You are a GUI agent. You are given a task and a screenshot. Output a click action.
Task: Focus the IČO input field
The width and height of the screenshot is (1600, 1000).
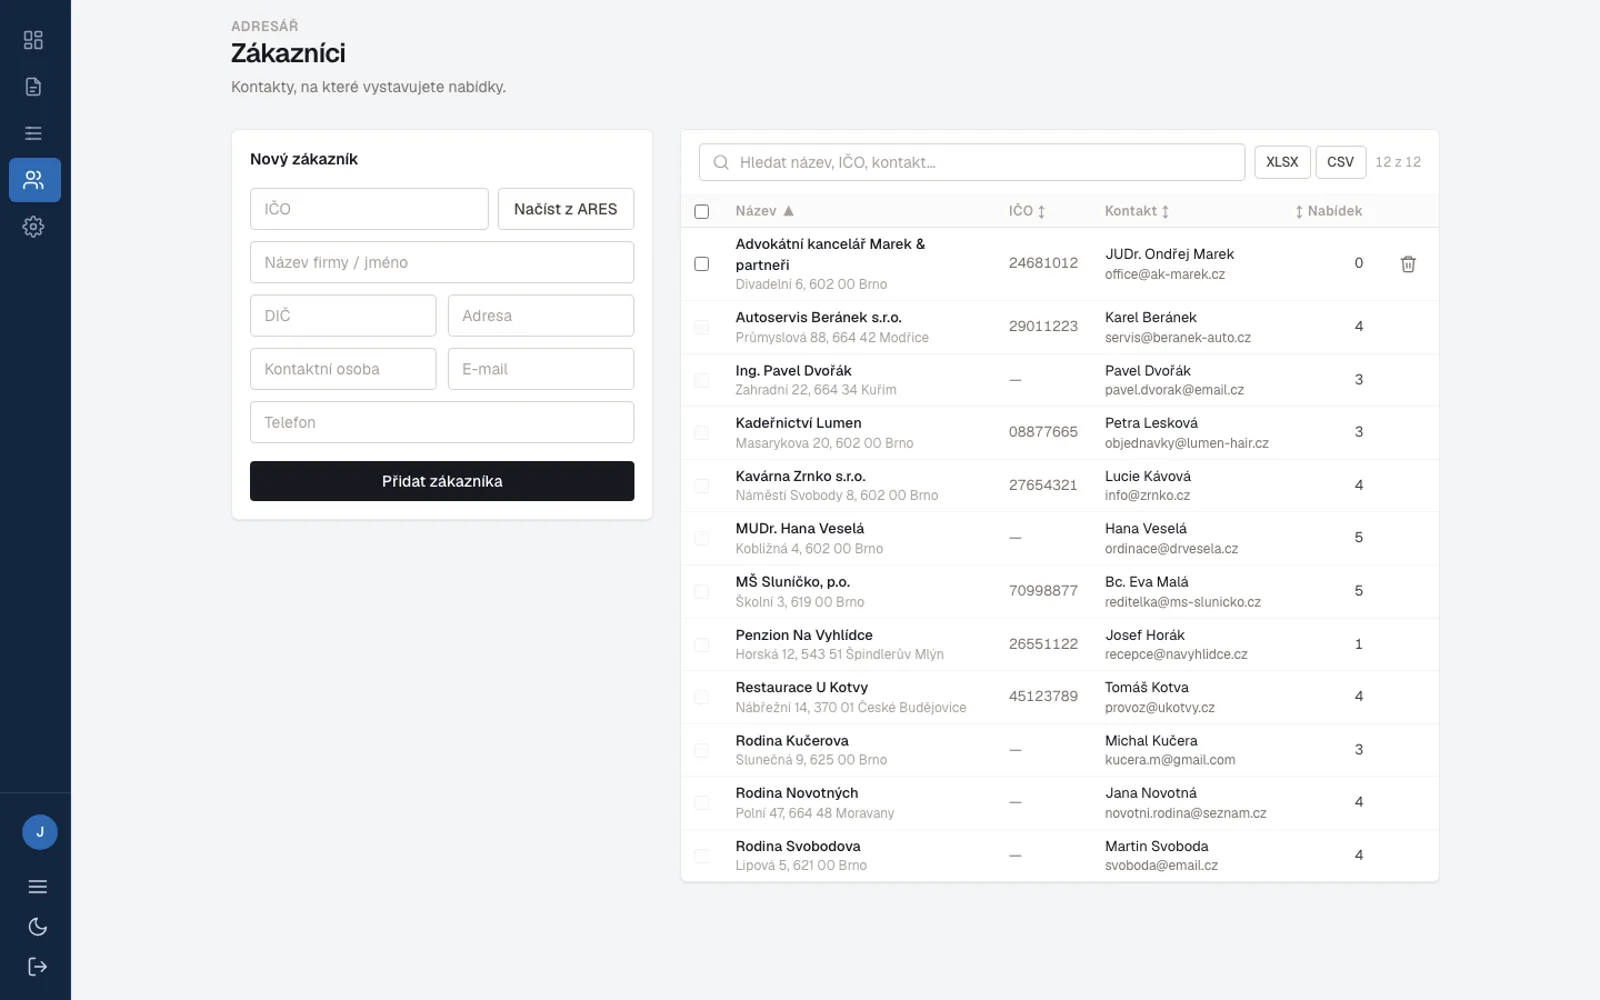[x=369, y=209]
